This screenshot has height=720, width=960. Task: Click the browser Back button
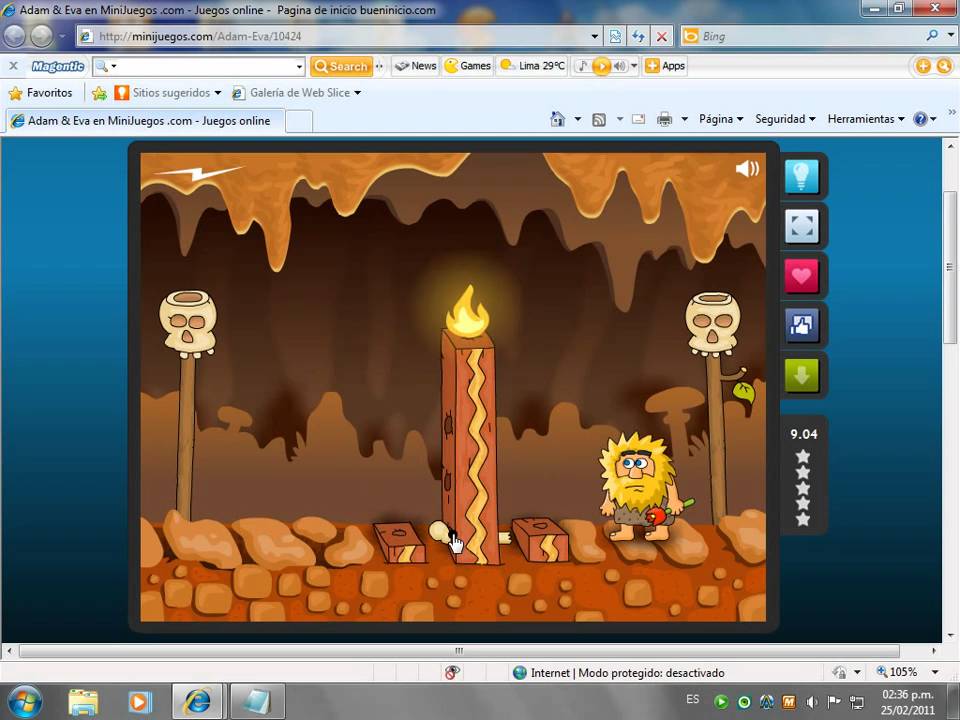[x=15, y=36]
